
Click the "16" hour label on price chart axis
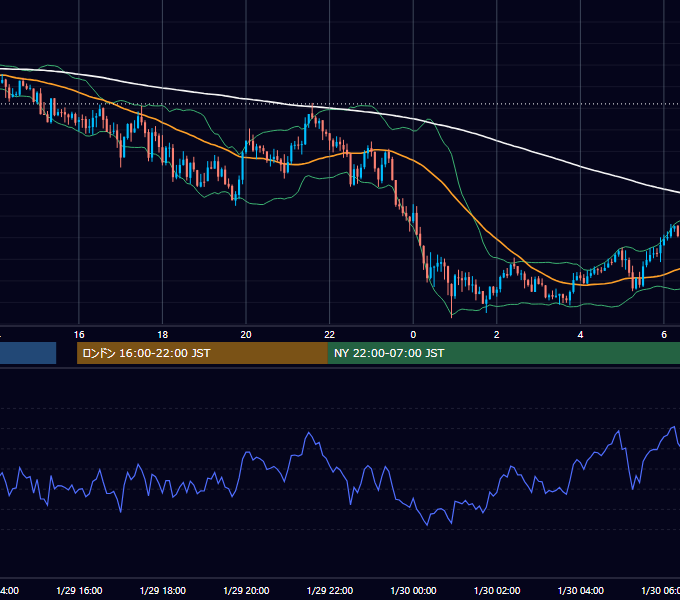[x=79, y=335]
